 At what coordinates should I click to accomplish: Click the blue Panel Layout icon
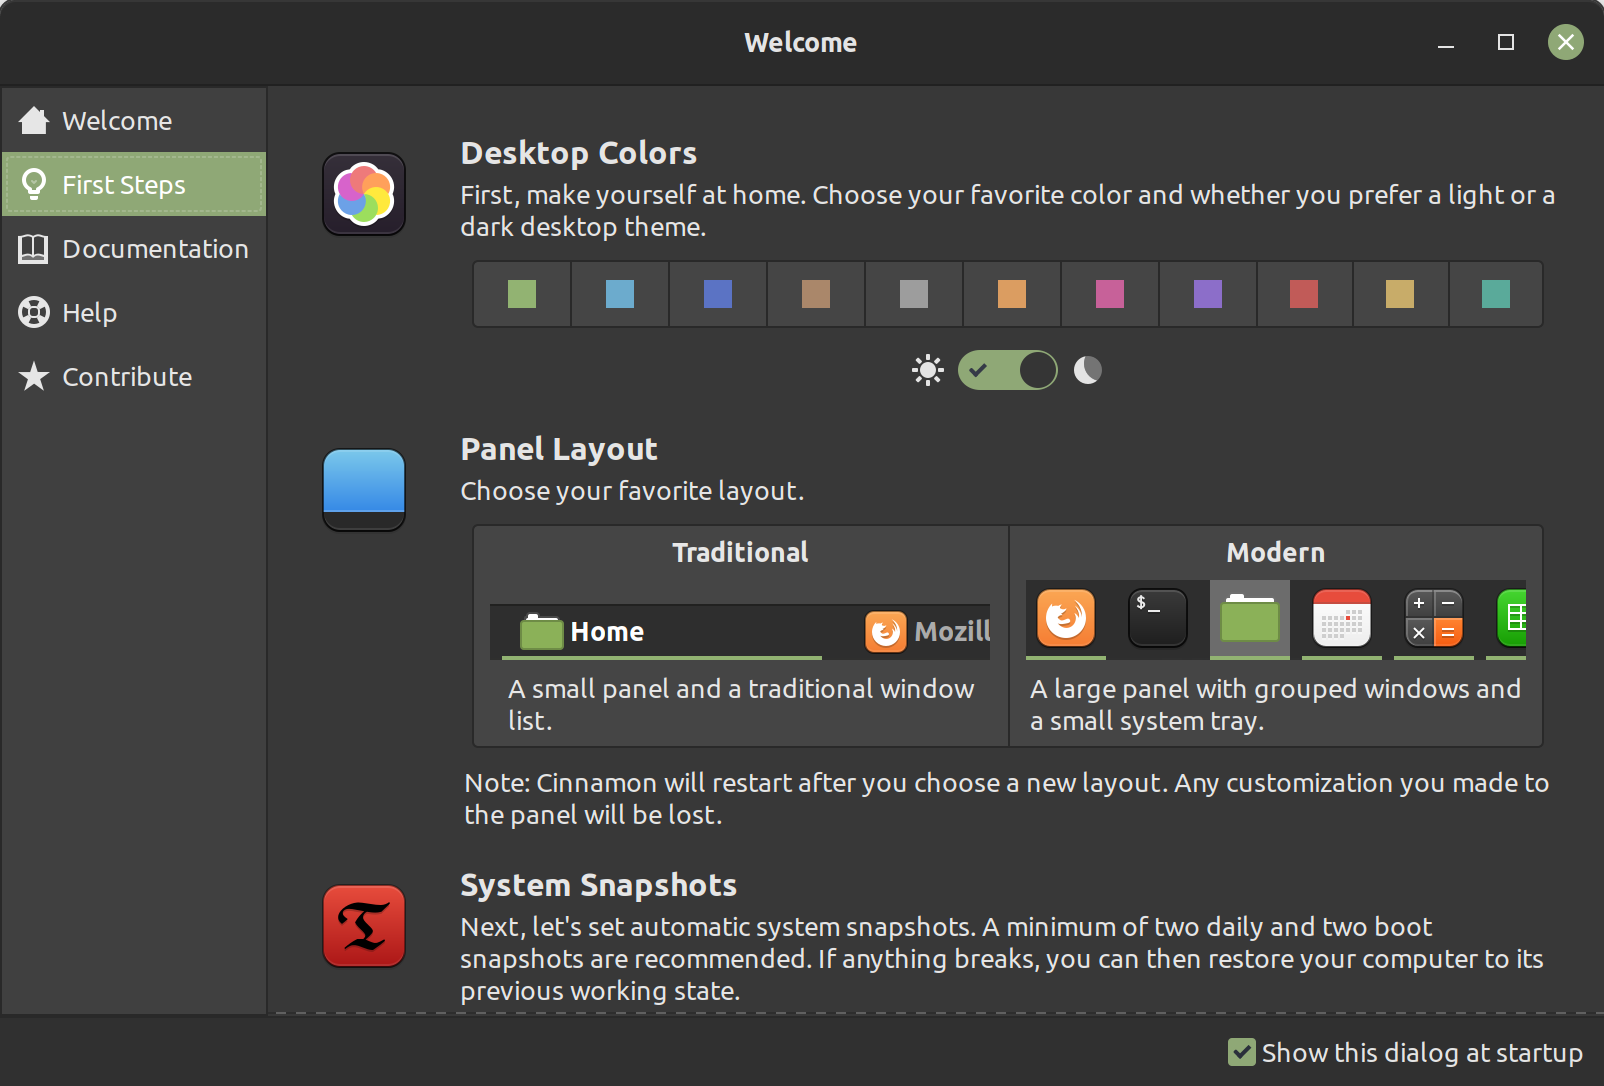[364, 490]
